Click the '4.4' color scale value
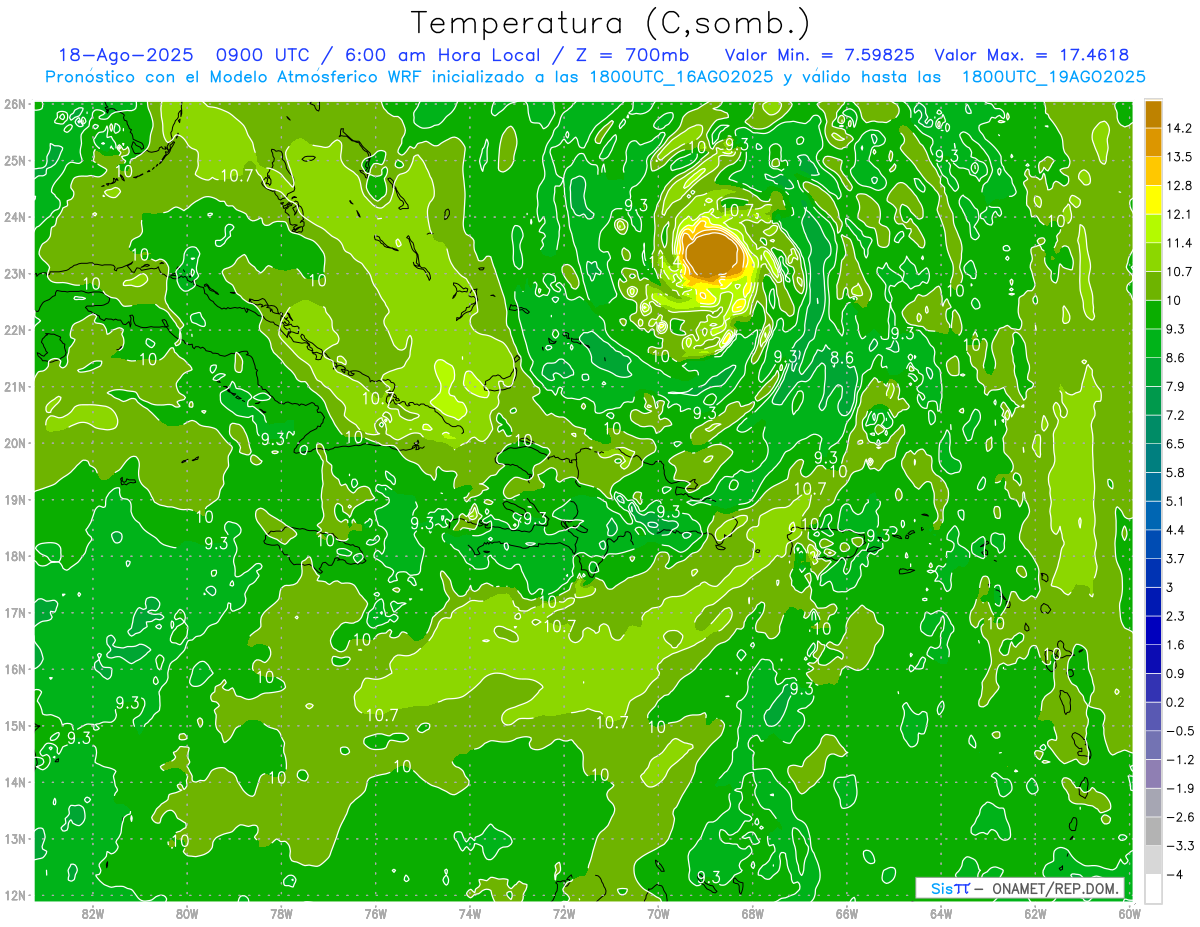The height and width of the screenshot is (927, 1200). point(1176,530)
